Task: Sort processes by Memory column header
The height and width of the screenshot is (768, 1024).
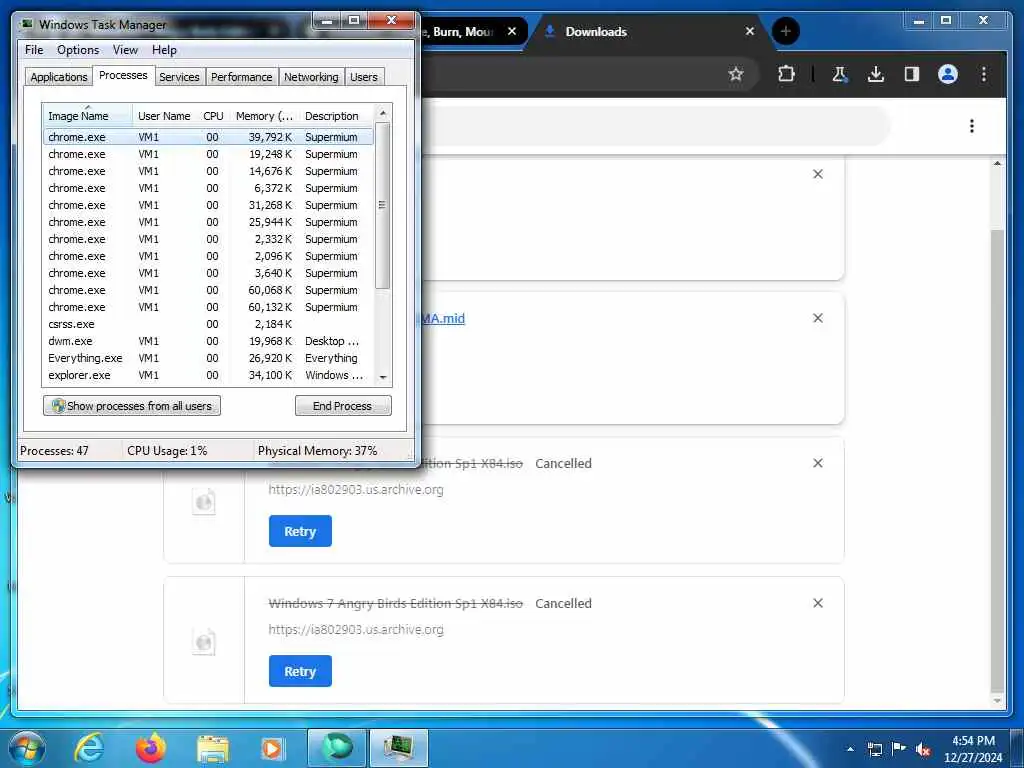Action: click(x=264, y=116)
